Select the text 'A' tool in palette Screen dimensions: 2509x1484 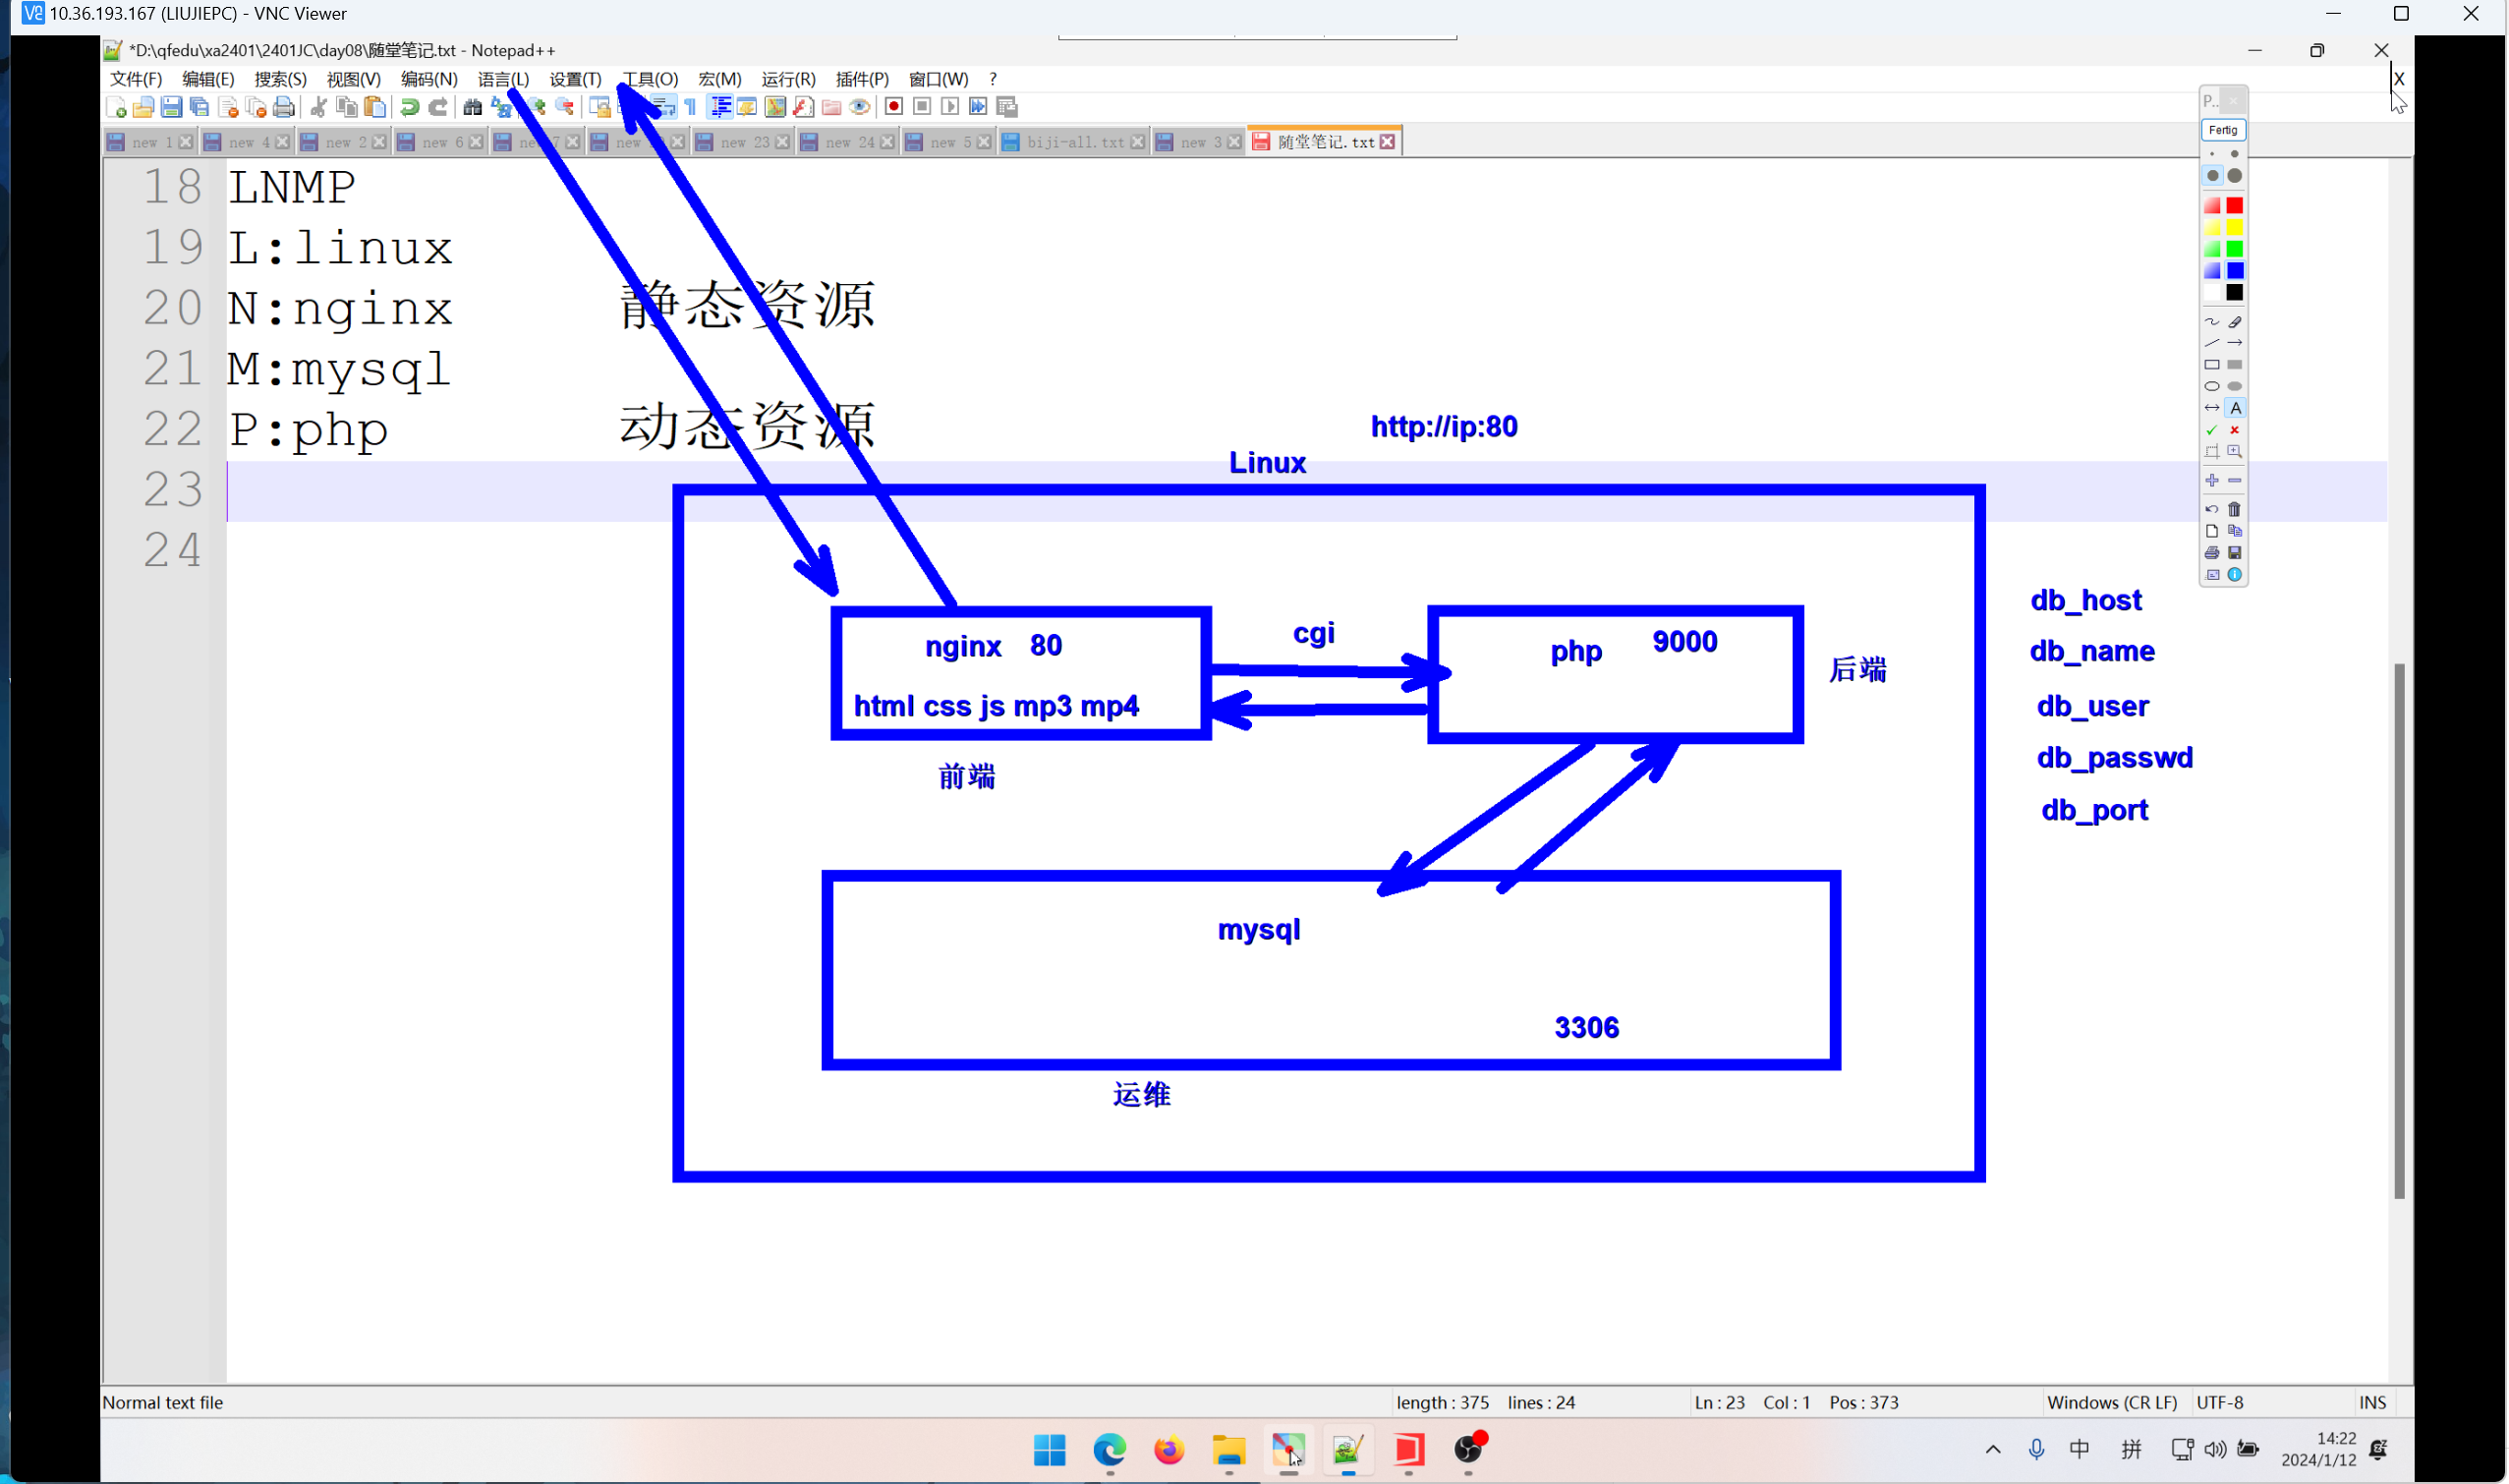pyautogui.click(x=2235, y=408)
